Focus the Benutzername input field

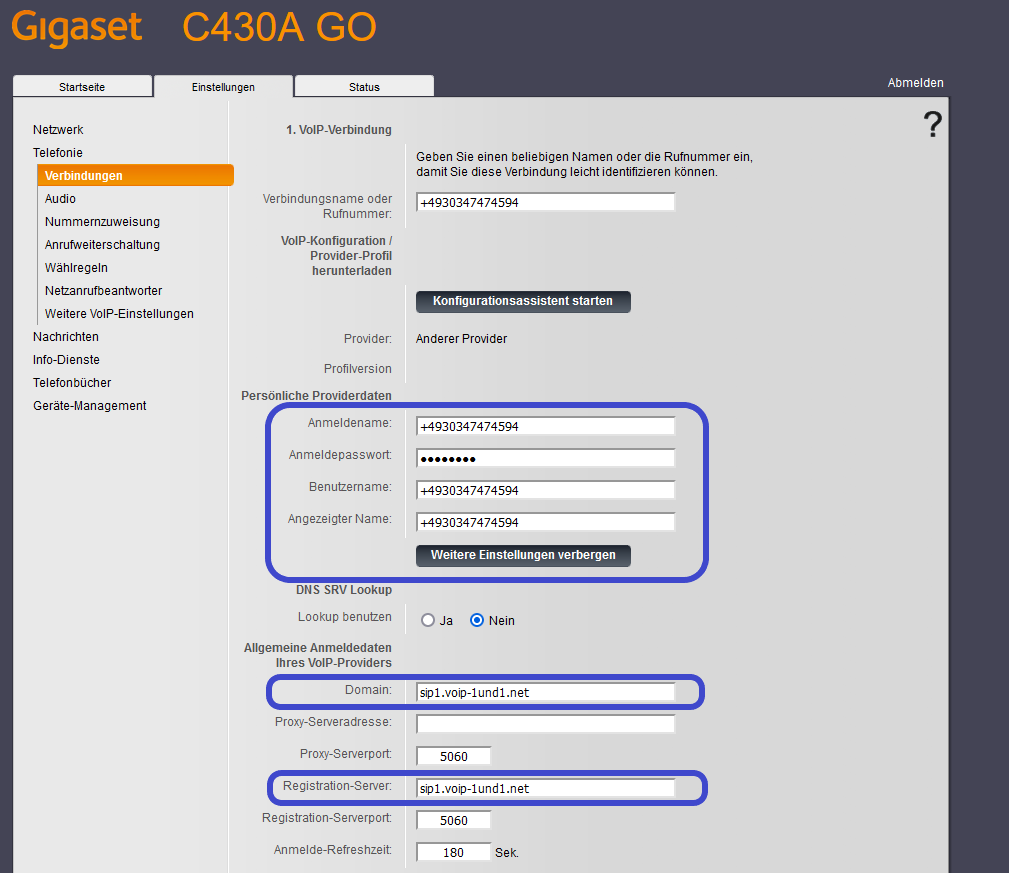[x=546, y=490]
